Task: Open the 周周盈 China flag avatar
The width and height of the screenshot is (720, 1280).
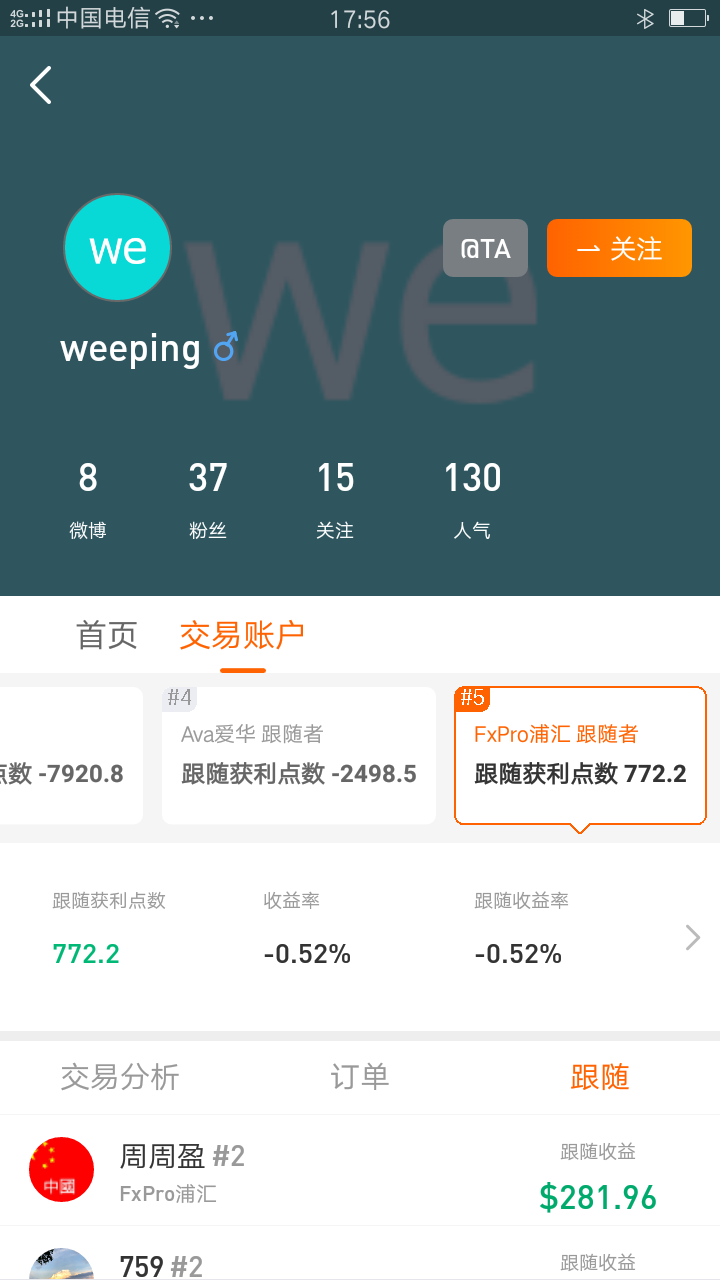Action: click(x=61, y=1169)
